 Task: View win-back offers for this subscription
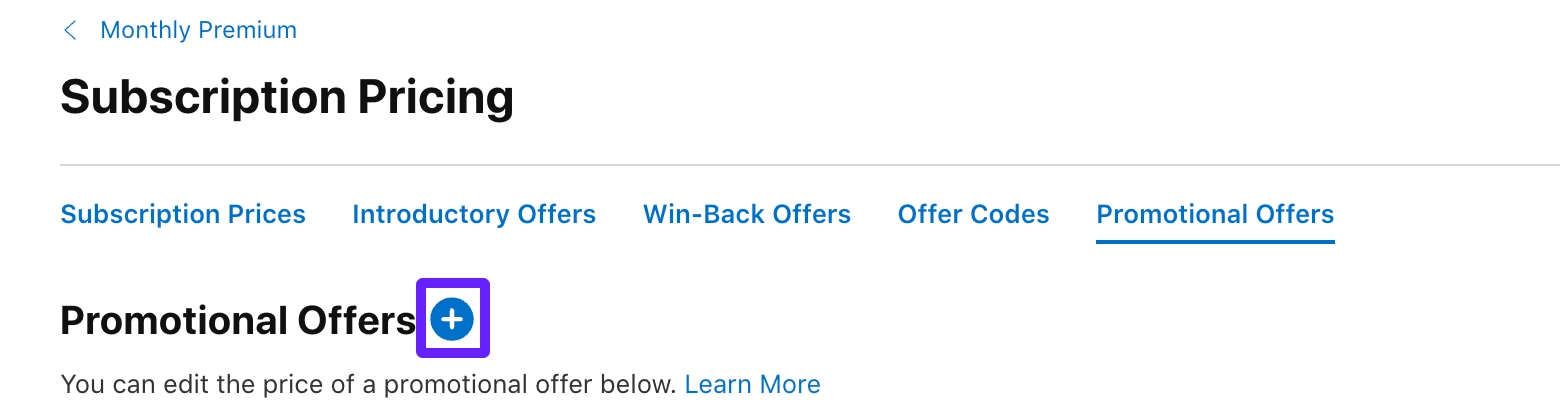pyautogui.click(x=747, y=214)
